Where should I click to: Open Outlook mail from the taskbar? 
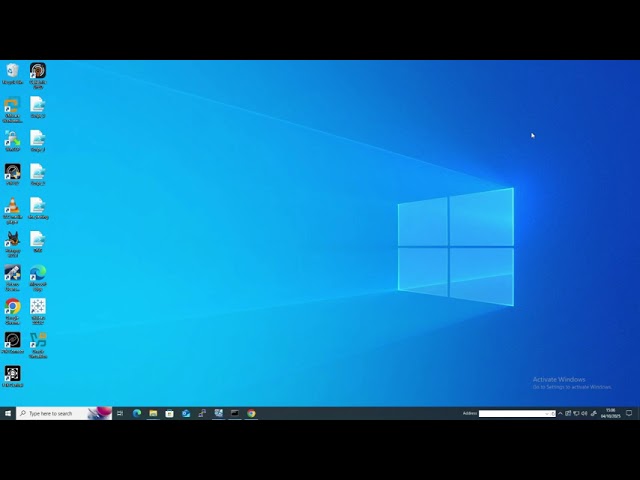point(186,413)
